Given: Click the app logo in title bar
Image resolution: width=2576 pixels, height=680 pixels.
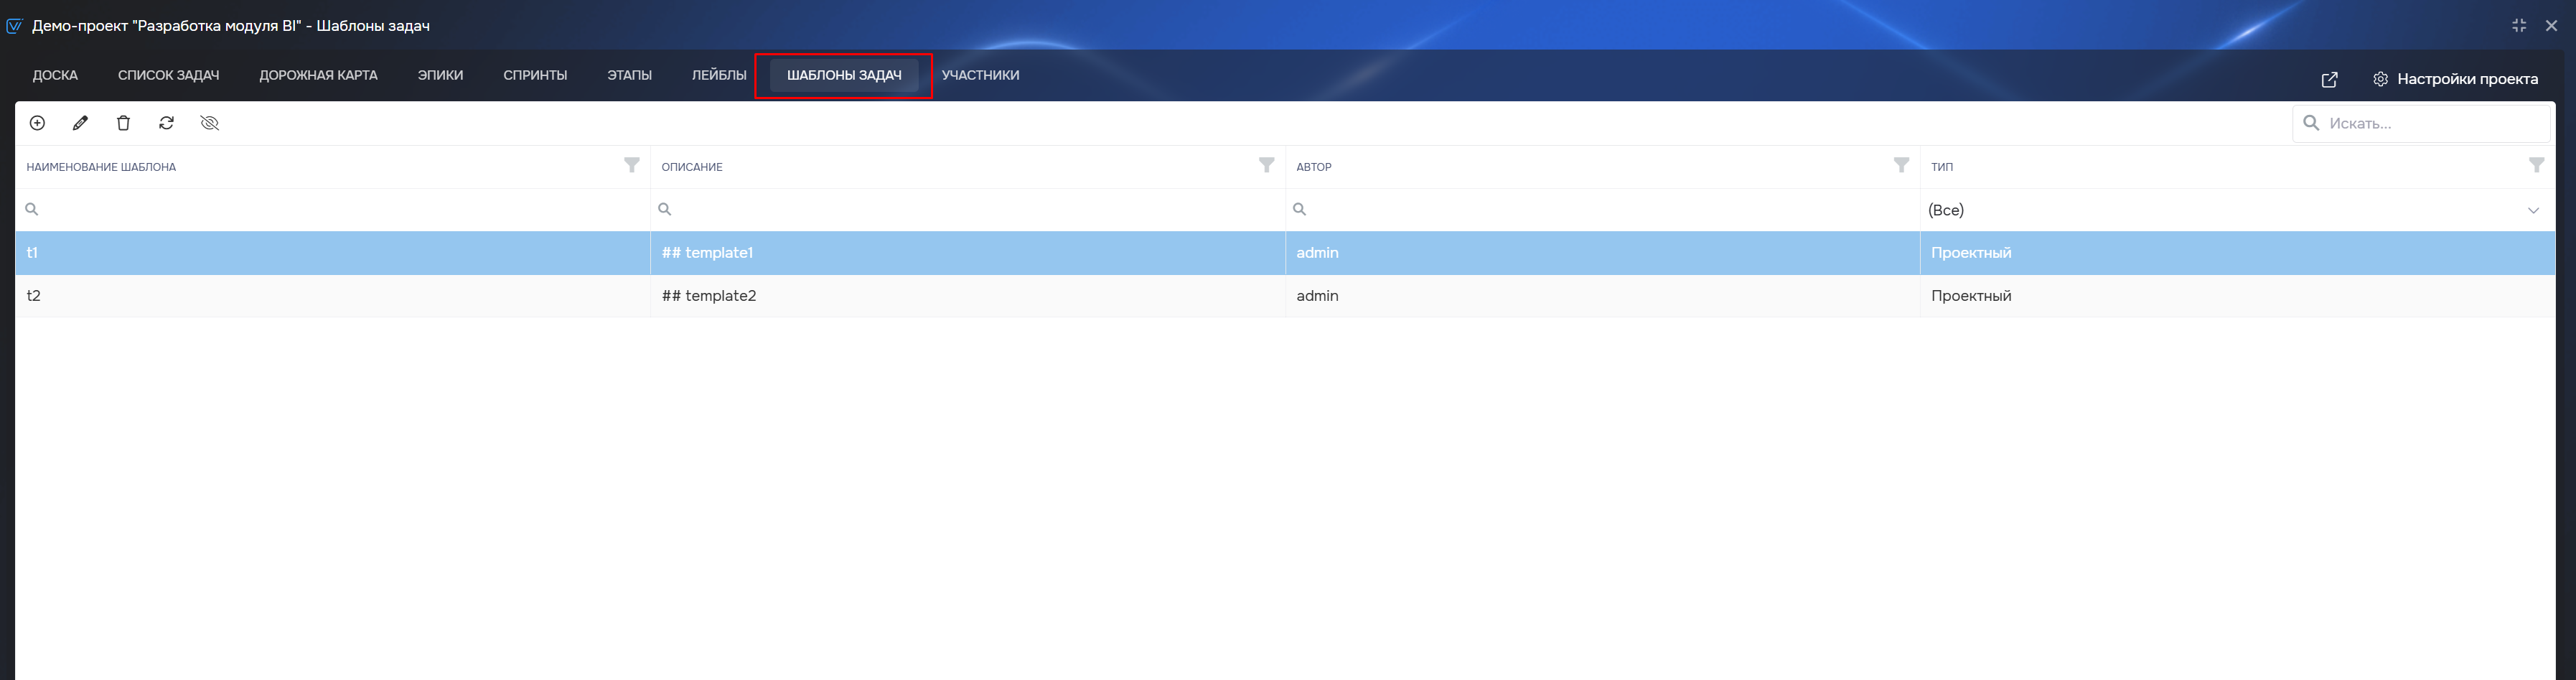Looking at the screenshot, I should (14, 26).
